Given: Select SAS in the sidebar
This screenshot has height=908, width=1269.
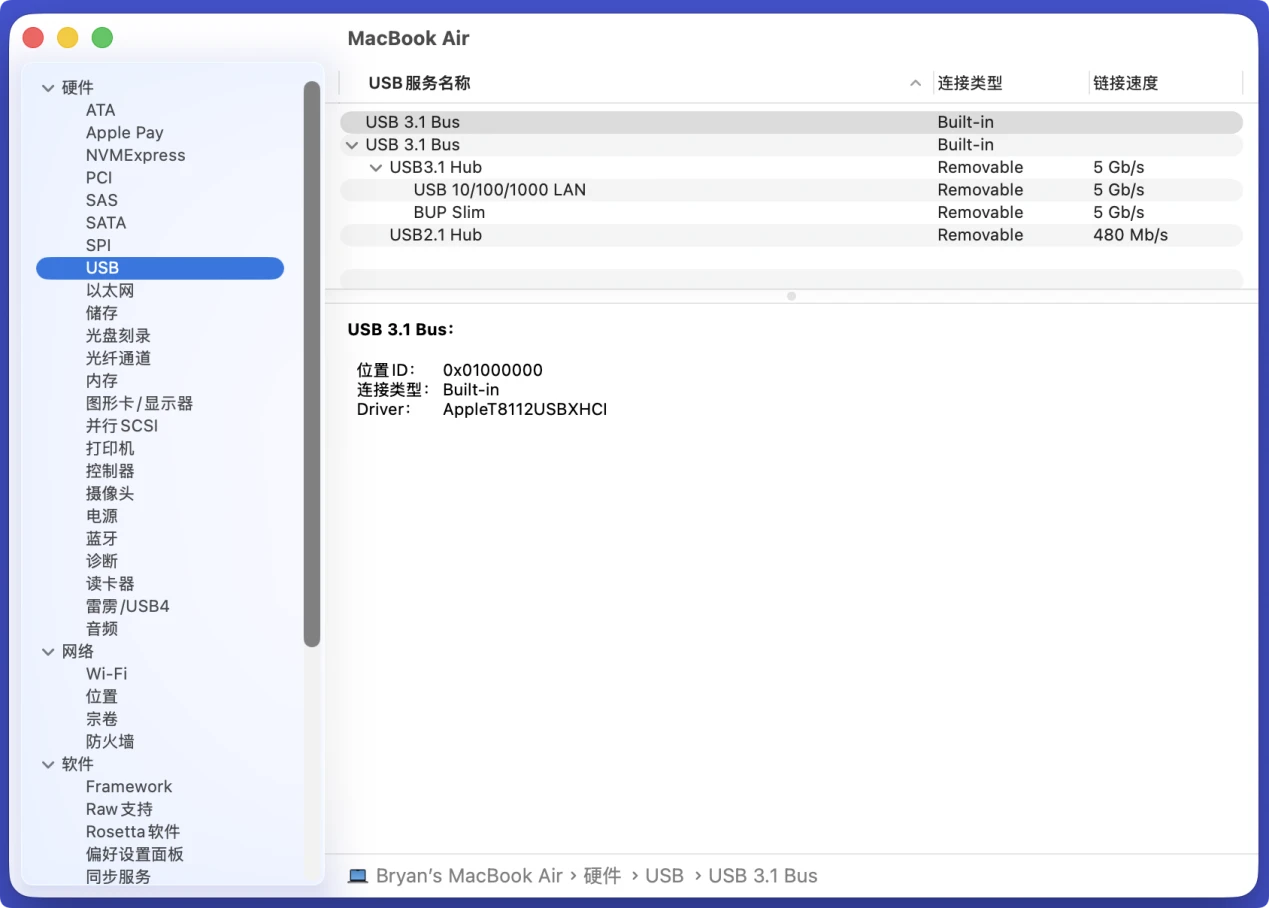Looking at the screenshot, I should pyautogui.click(x=101, y=200).
